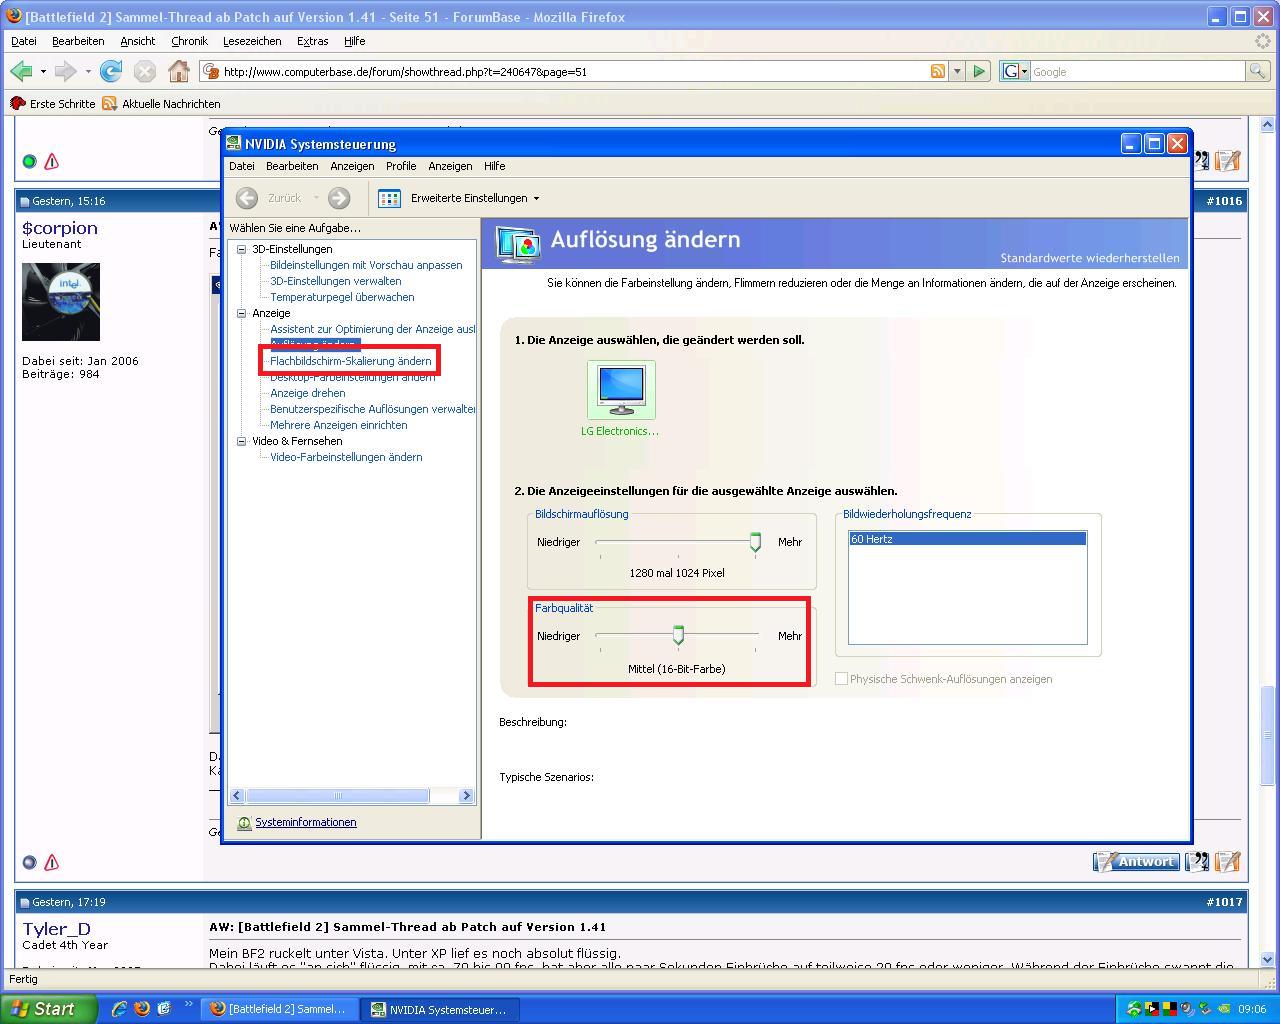Viewport: 1280px width, 1024px height.
Task: Open Firefox Lesezeichen menu
Action: tap(252, 41)
